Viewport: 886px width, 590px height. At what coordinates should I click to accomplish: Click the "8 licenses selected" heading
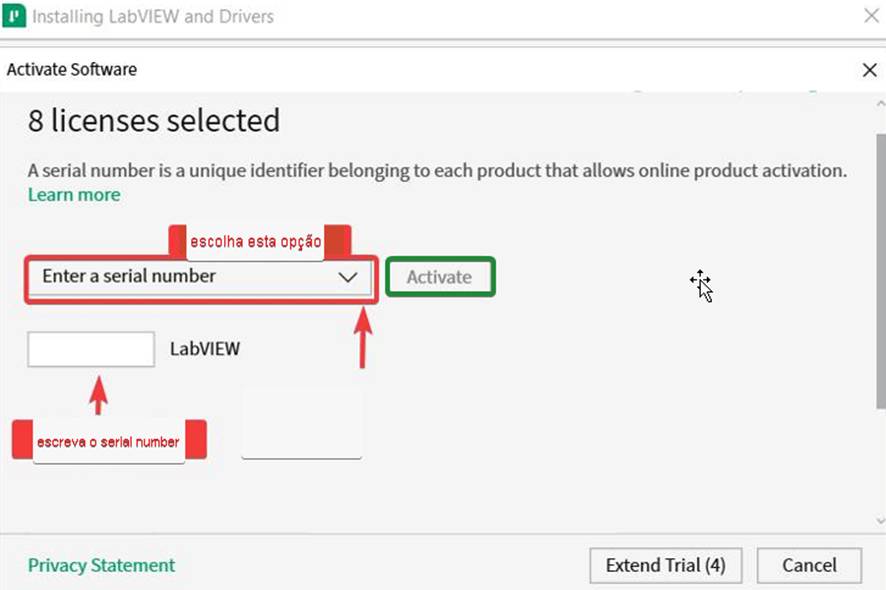pyautogui.click(x=154, y=120)
